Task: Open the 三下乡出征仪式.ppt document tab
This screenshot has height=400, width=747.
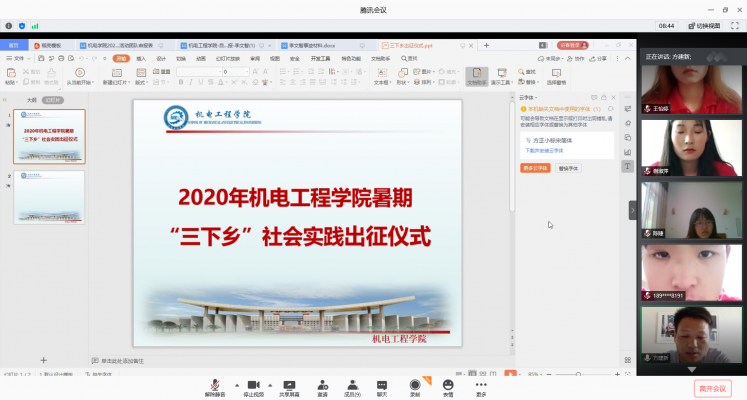Action: (x=412, y=45)
